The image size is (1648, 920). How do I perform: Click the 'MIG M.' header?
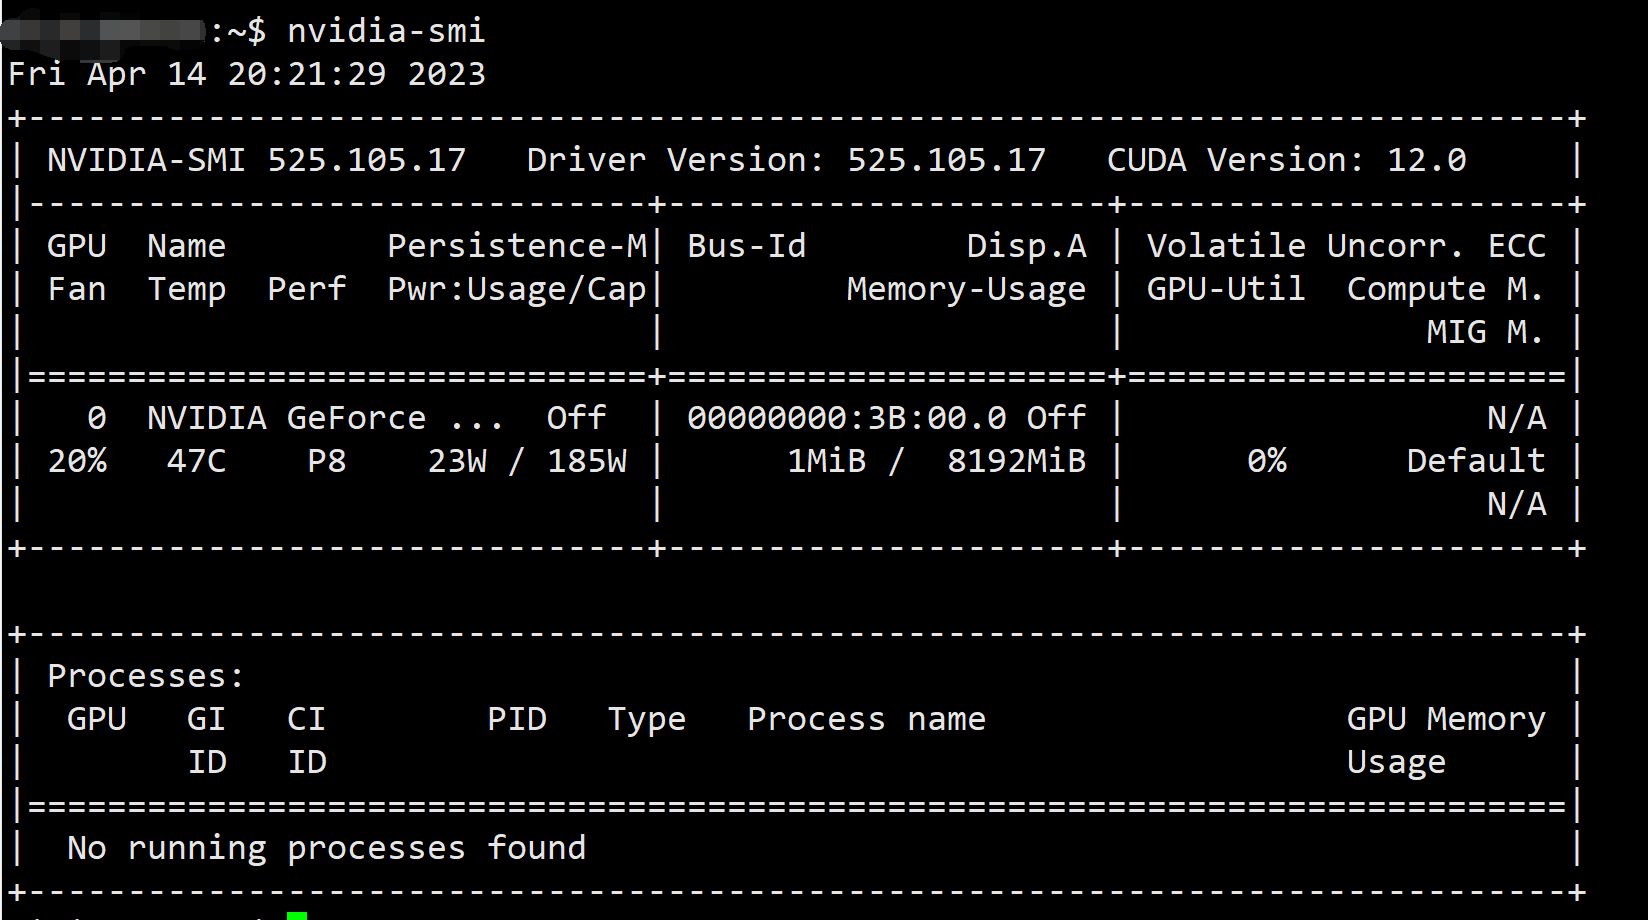click(1486, 332)
